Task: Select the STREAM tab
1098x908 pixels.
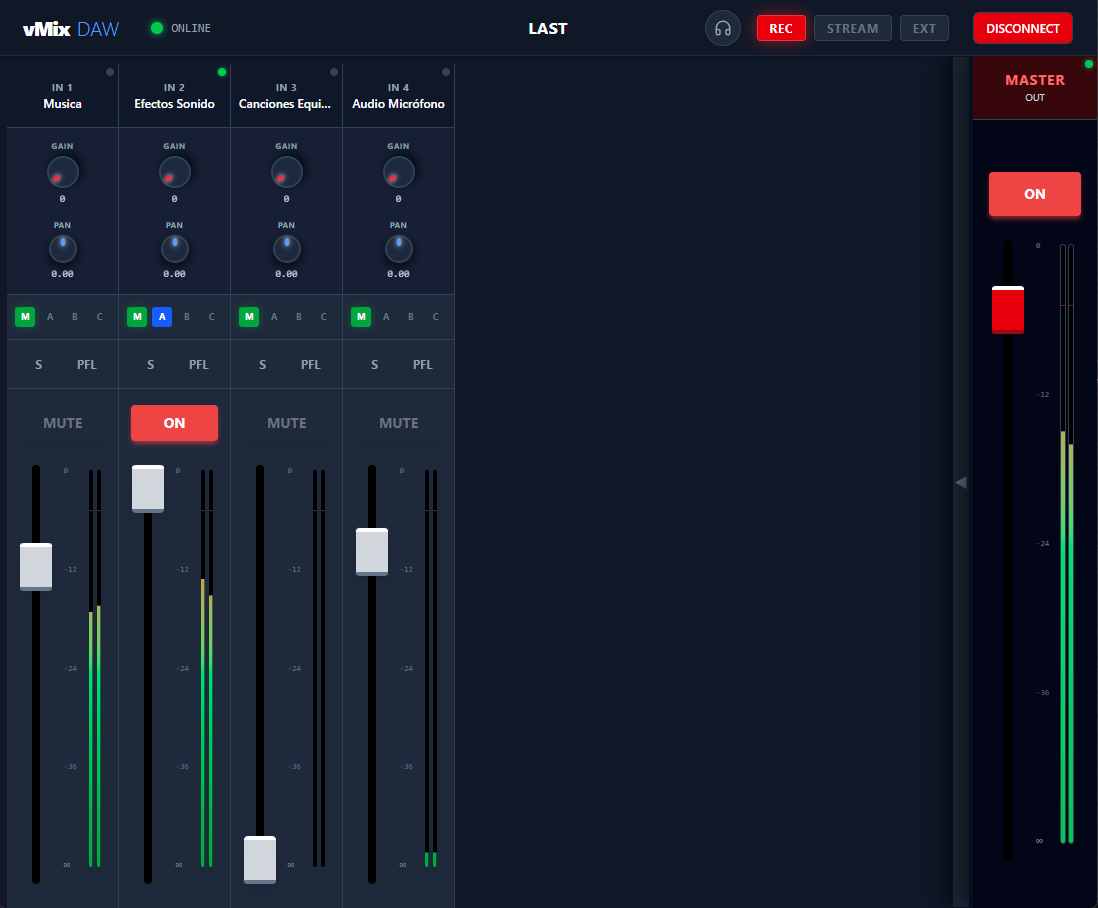Action: tap(852, 28)
